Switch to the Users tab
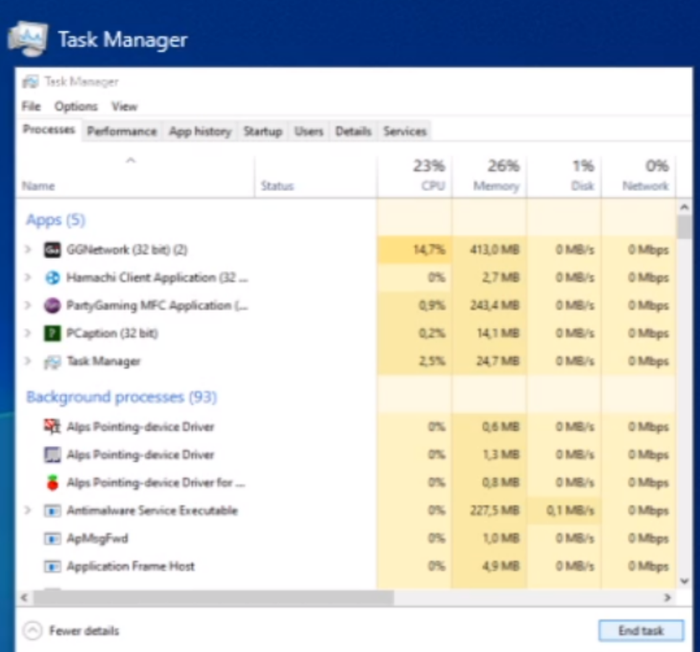This screenshot has height=652, width=700. (309, 131)
